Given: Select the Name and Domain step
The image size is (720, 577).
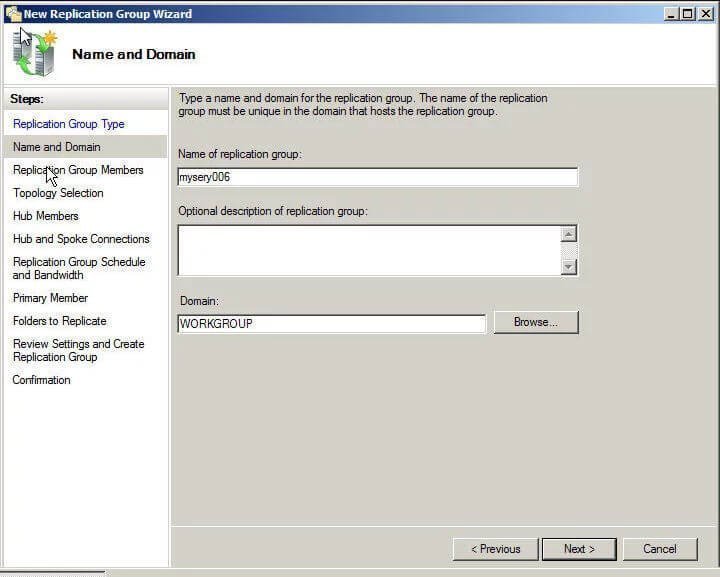Looking at the screenshot, I should (57, 147).
